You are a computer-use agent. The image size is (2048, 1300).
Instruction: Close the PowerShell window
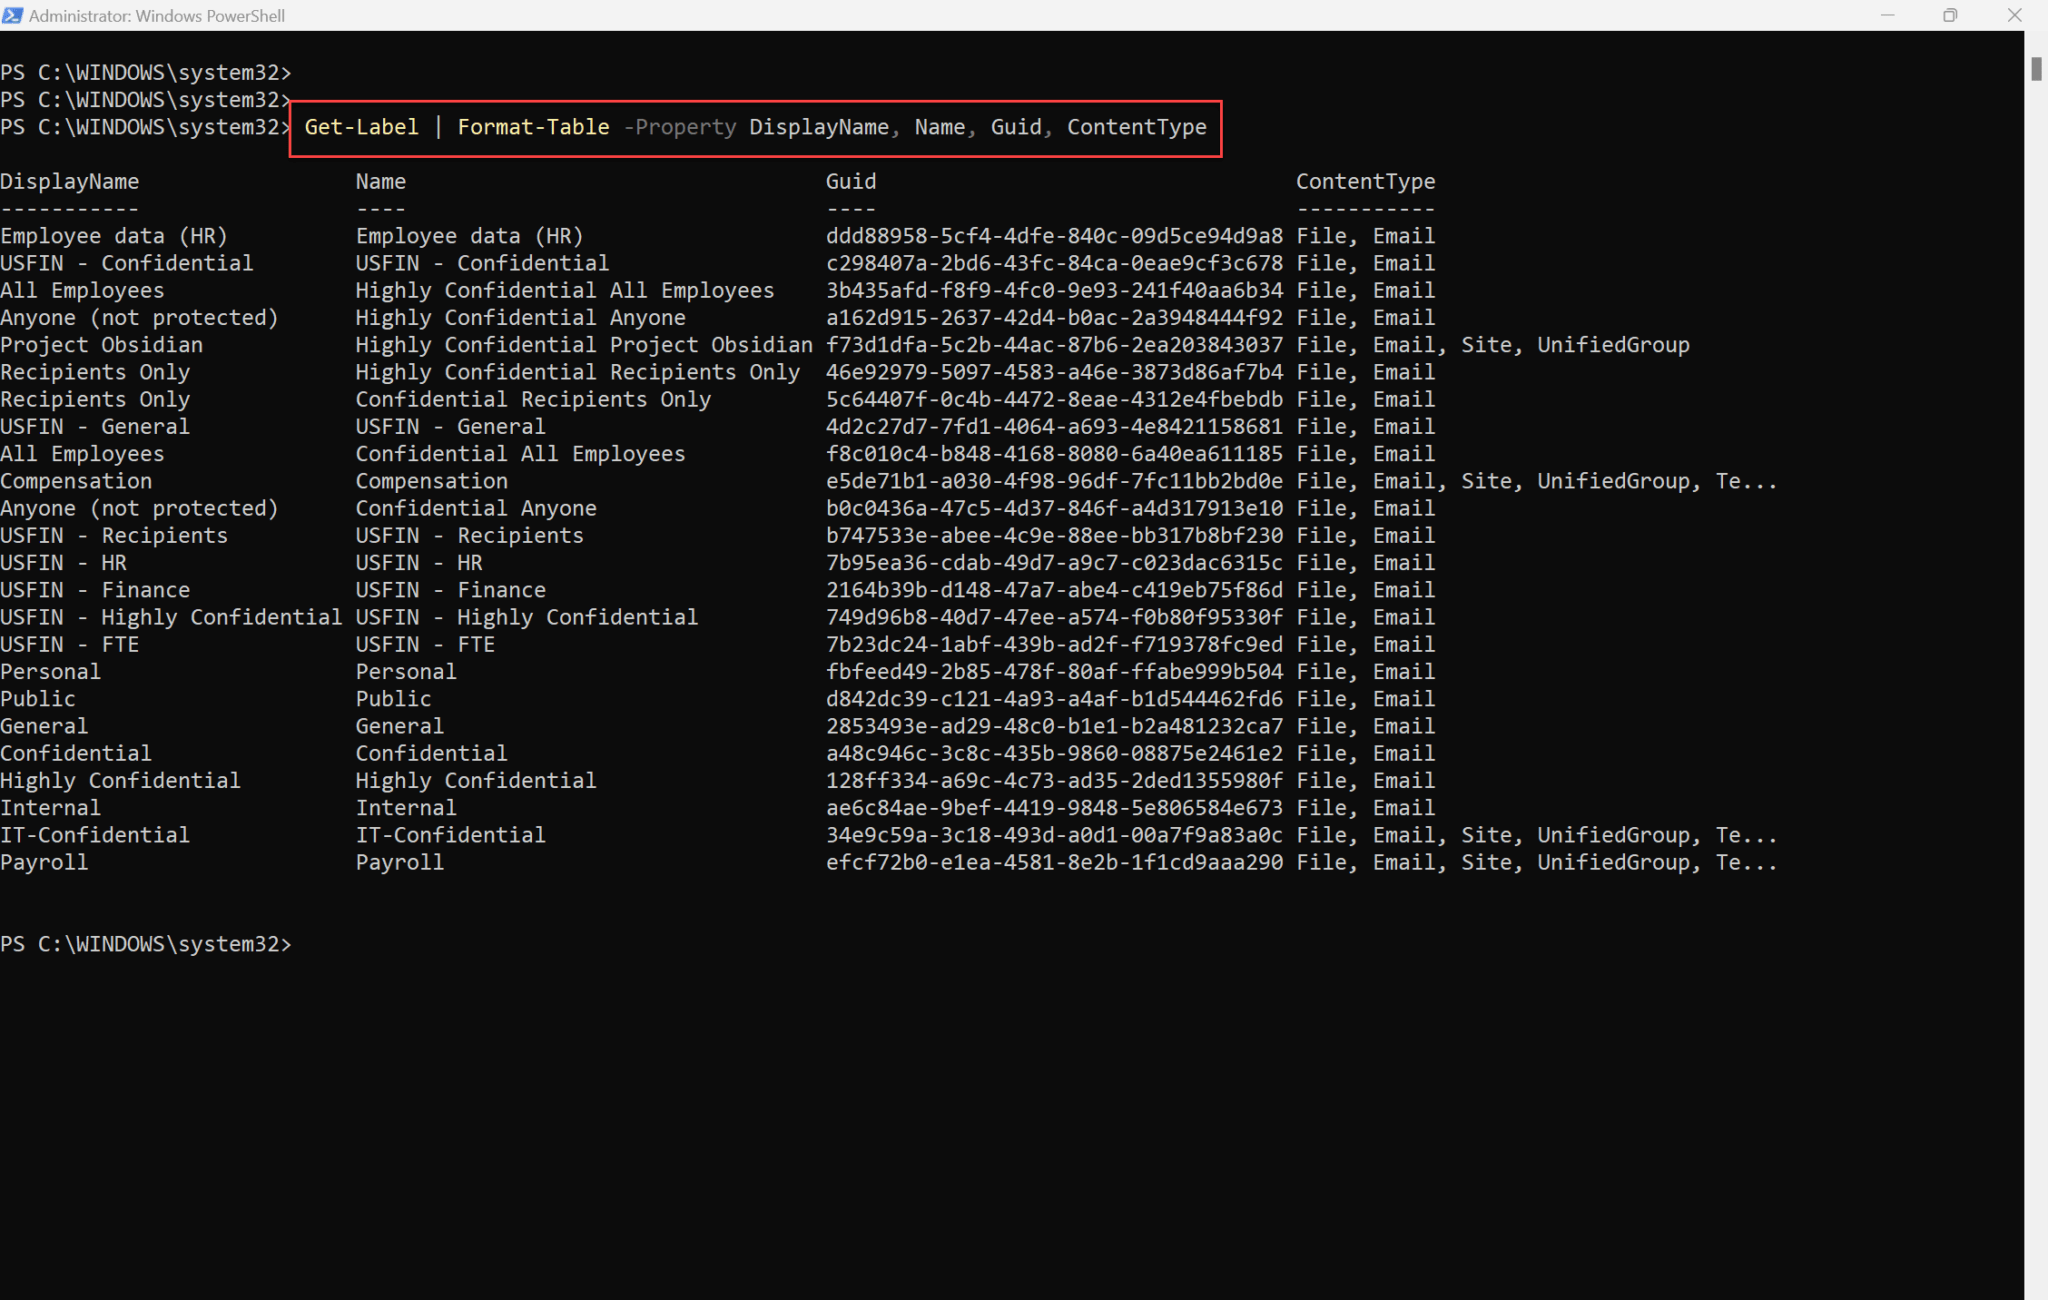(2014, 15)
